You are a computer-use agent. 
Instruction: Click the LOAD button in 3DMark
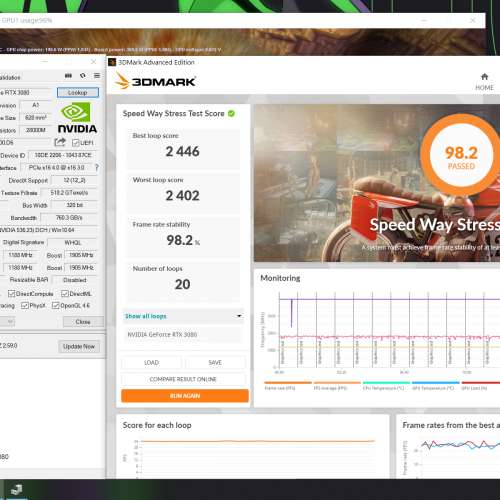151,363
